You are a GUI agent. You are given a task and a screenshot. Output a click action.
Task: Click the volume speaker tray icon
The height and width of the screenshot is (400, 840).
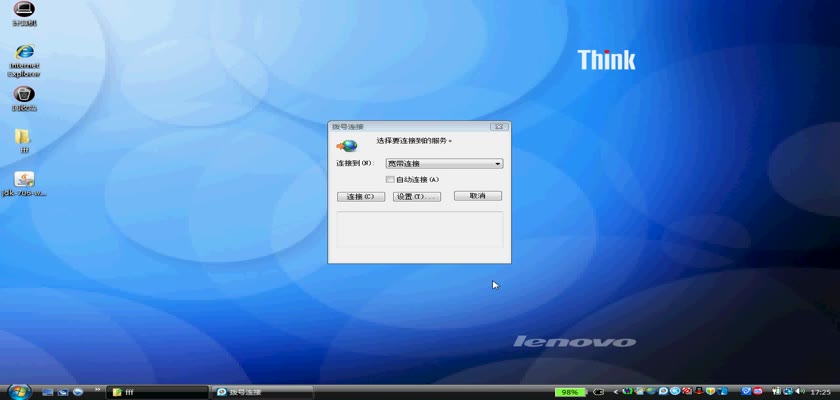(x=800, y=392)
